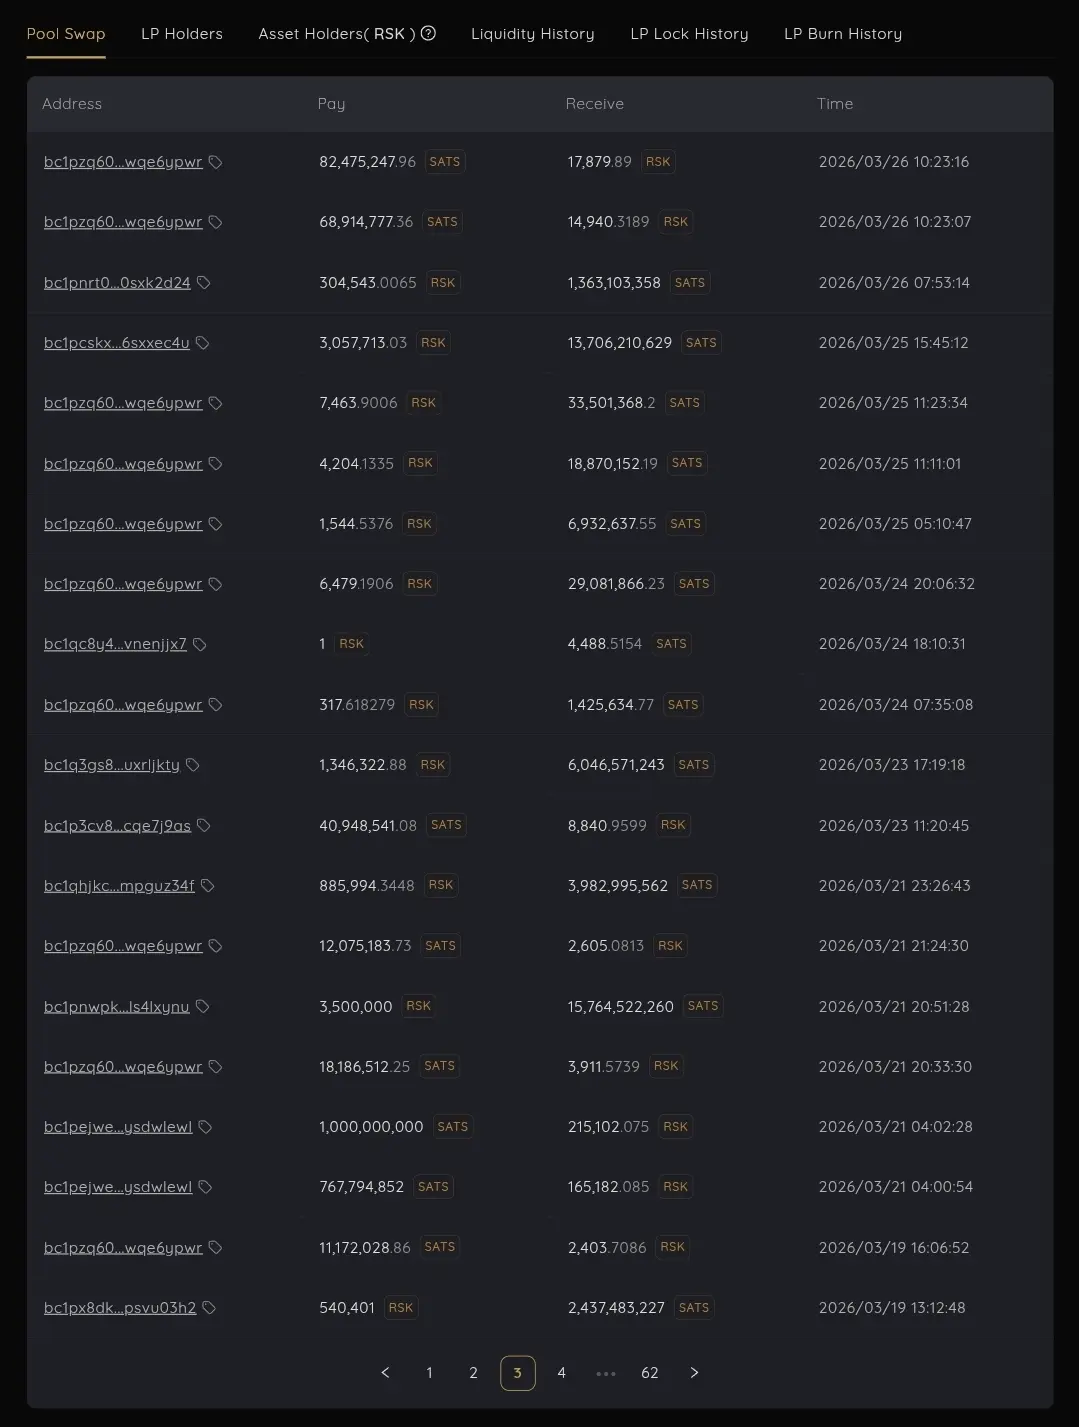
Task: Switch to LP Holders tab
Action: pos(182,34)
